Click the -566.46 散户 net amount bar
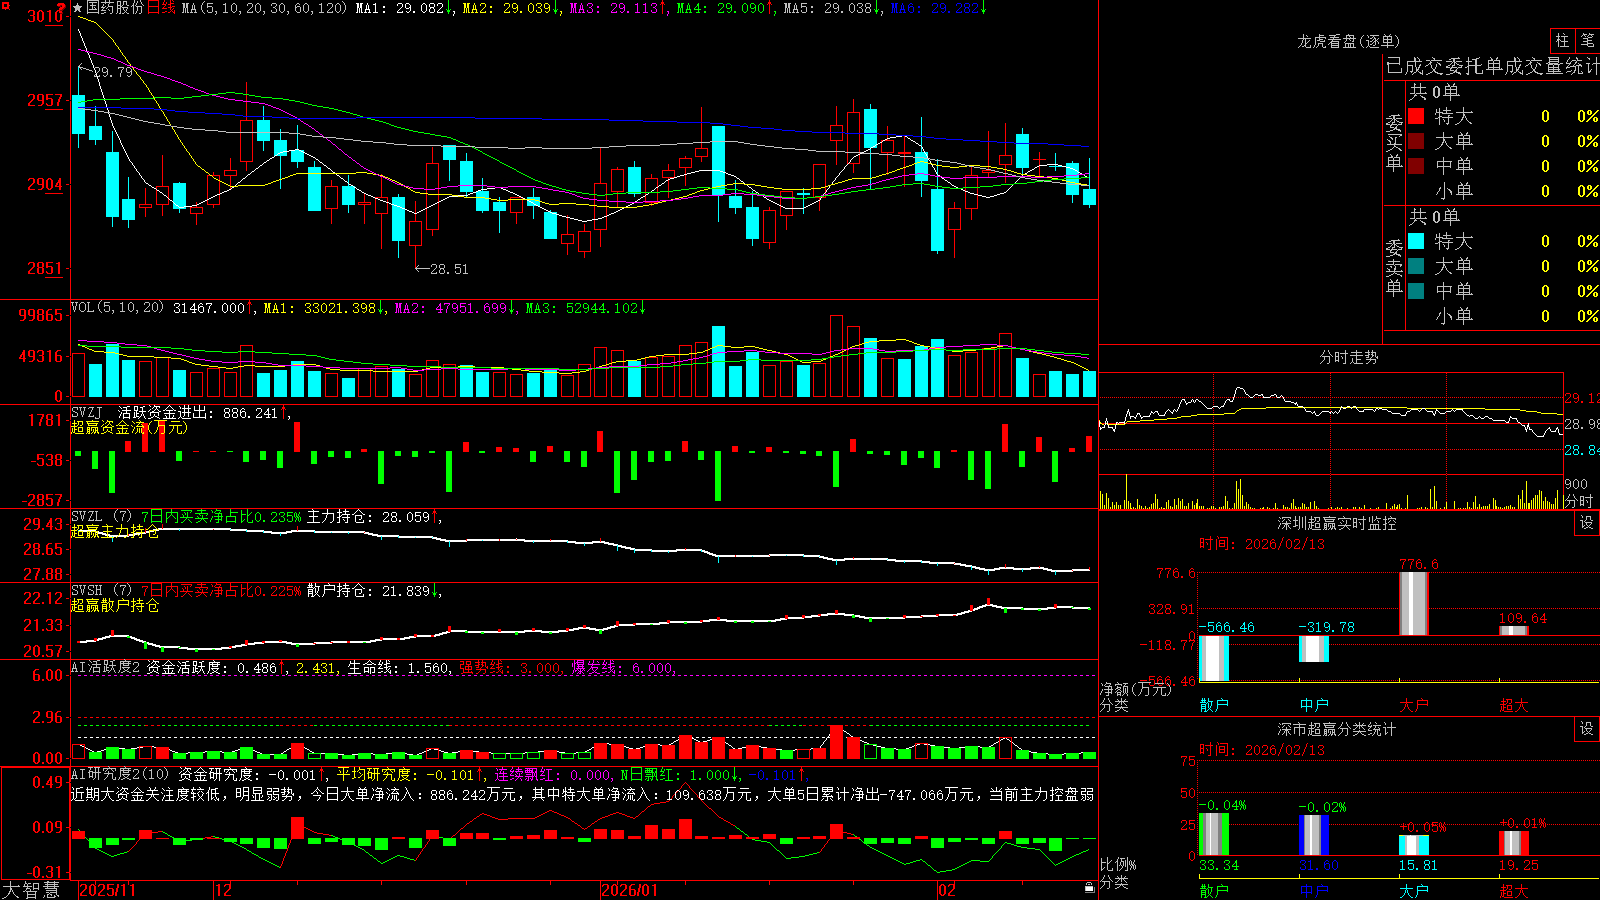The height and width of the screenshot is (900, 1600). pyautogui.click(x=1213, y=658)
